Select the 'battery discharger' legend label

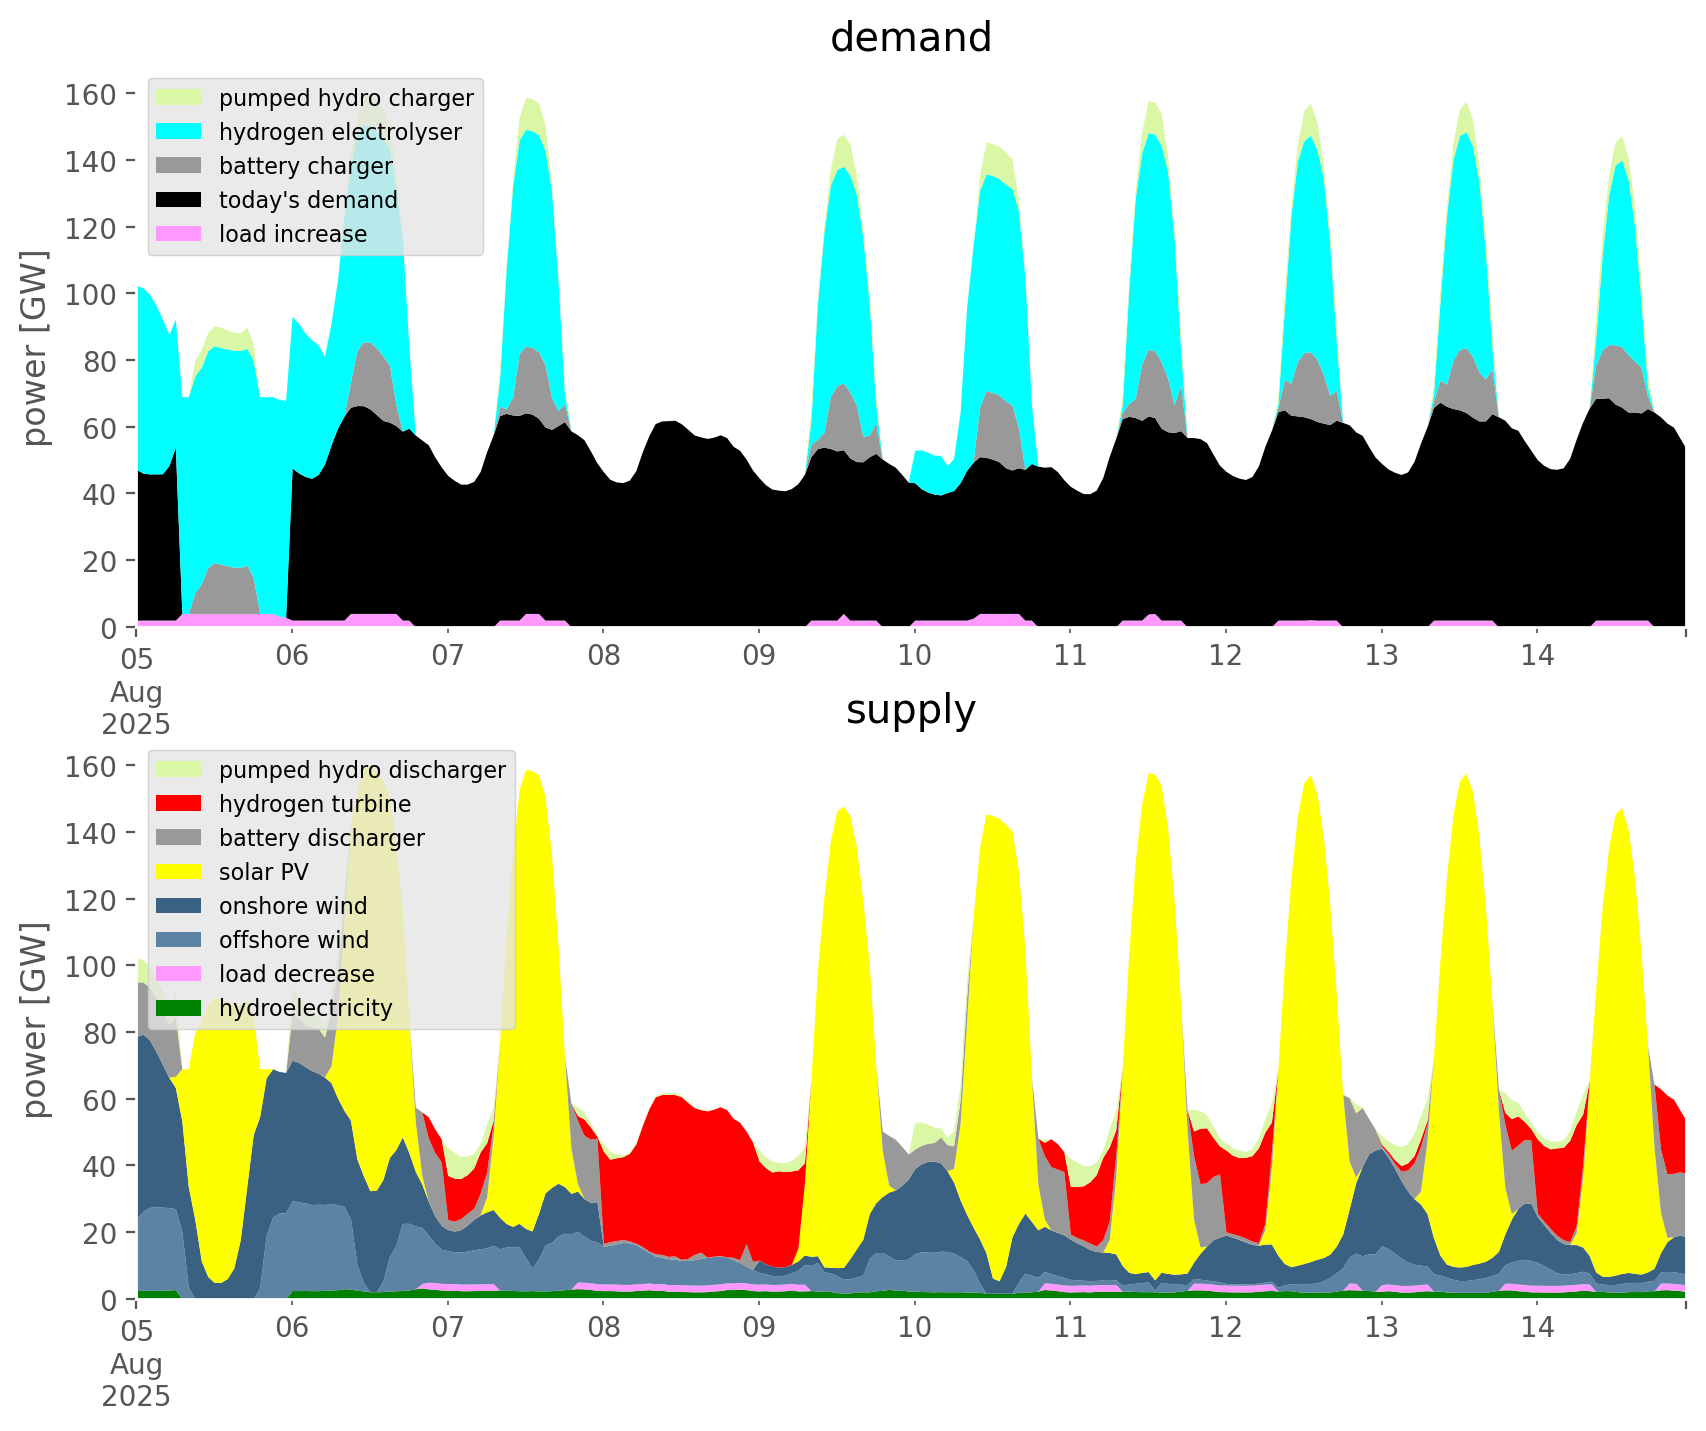coord(321,838)
